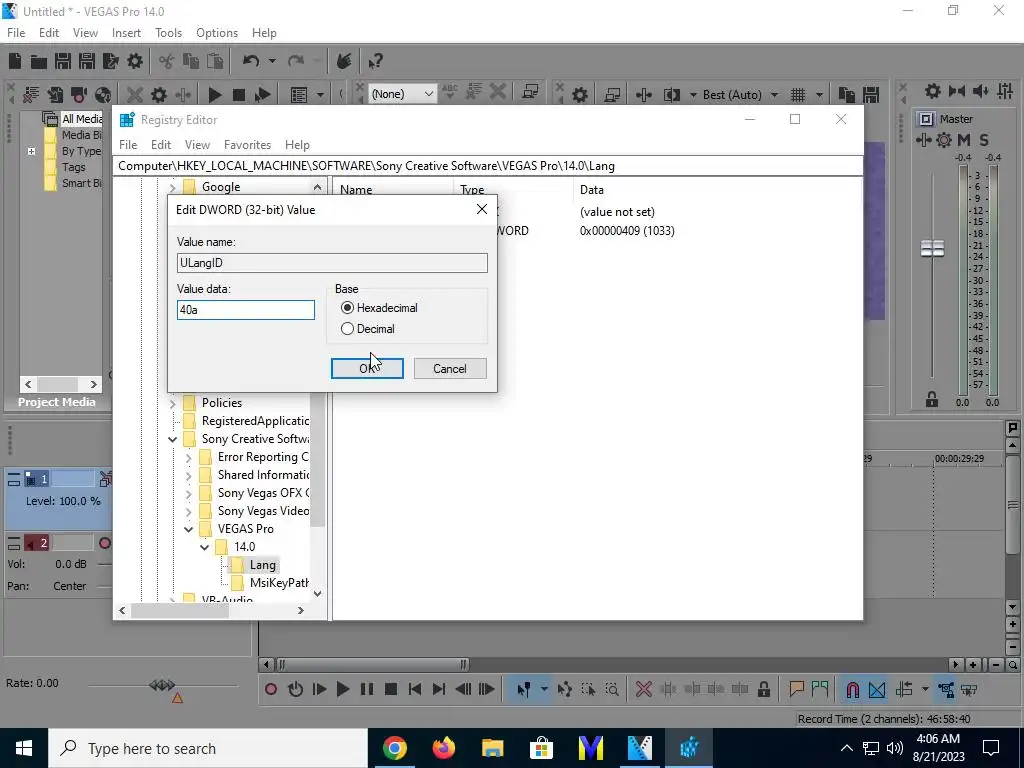
Task: Toggle Solo (S) on the Master bus
Action: (984, 140)
